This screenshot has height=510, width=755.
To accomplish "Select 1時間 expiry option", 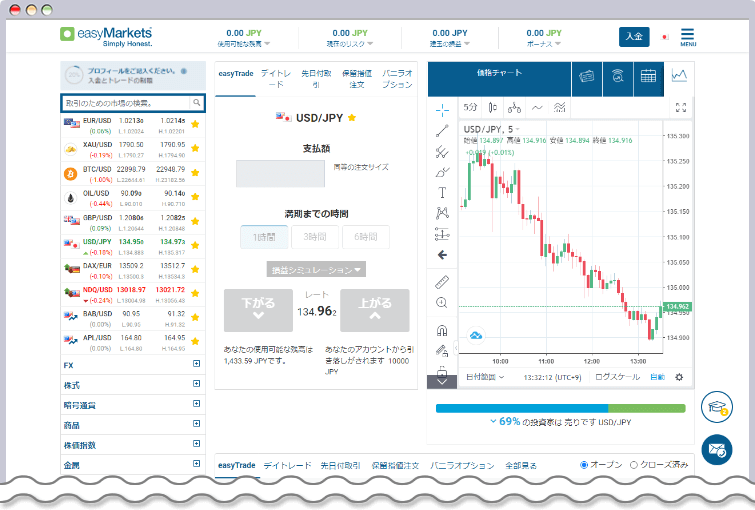I will pyautogui.click(x=264, y=237).
